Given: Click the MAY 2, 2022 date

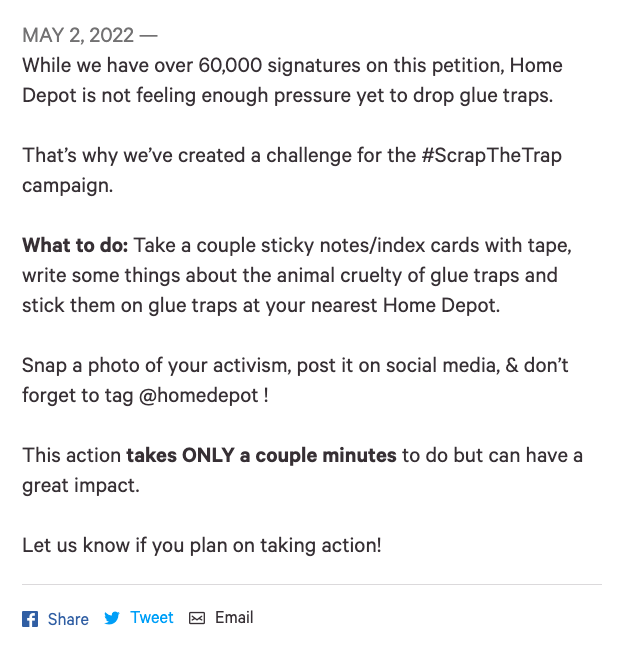Looking at the screenshot, I should (x=78, y=36).
